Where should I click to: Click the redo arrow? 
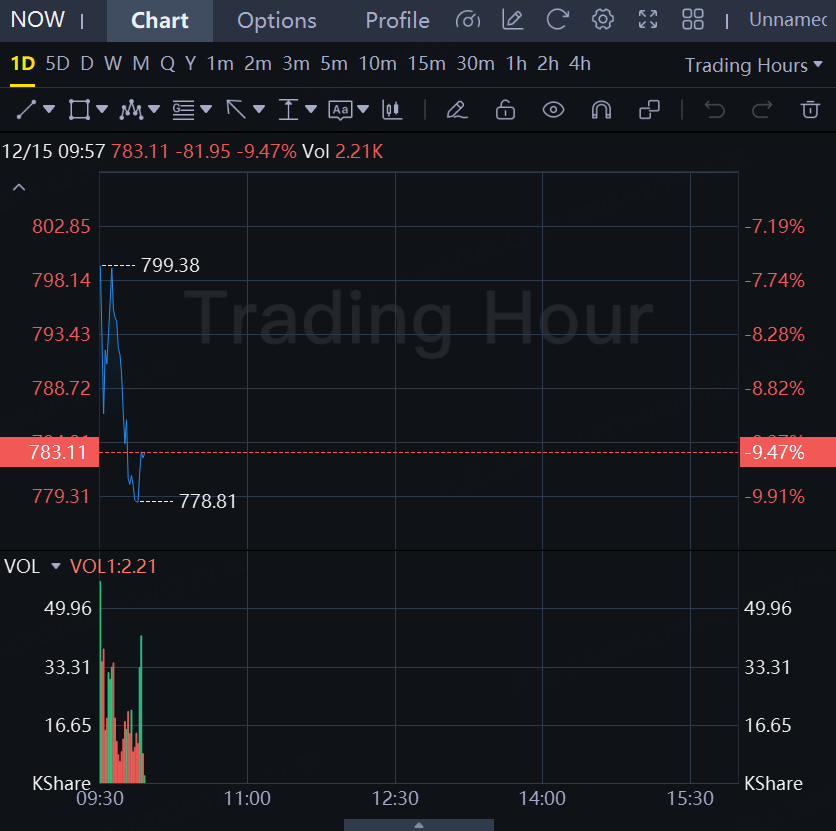(762, 110)
